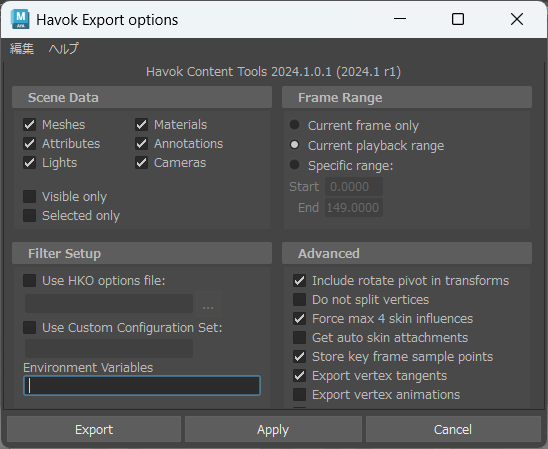Viewport: 548px width, 449px height.
Task: Close the Havok Export options window
Action: pos(517,19)
